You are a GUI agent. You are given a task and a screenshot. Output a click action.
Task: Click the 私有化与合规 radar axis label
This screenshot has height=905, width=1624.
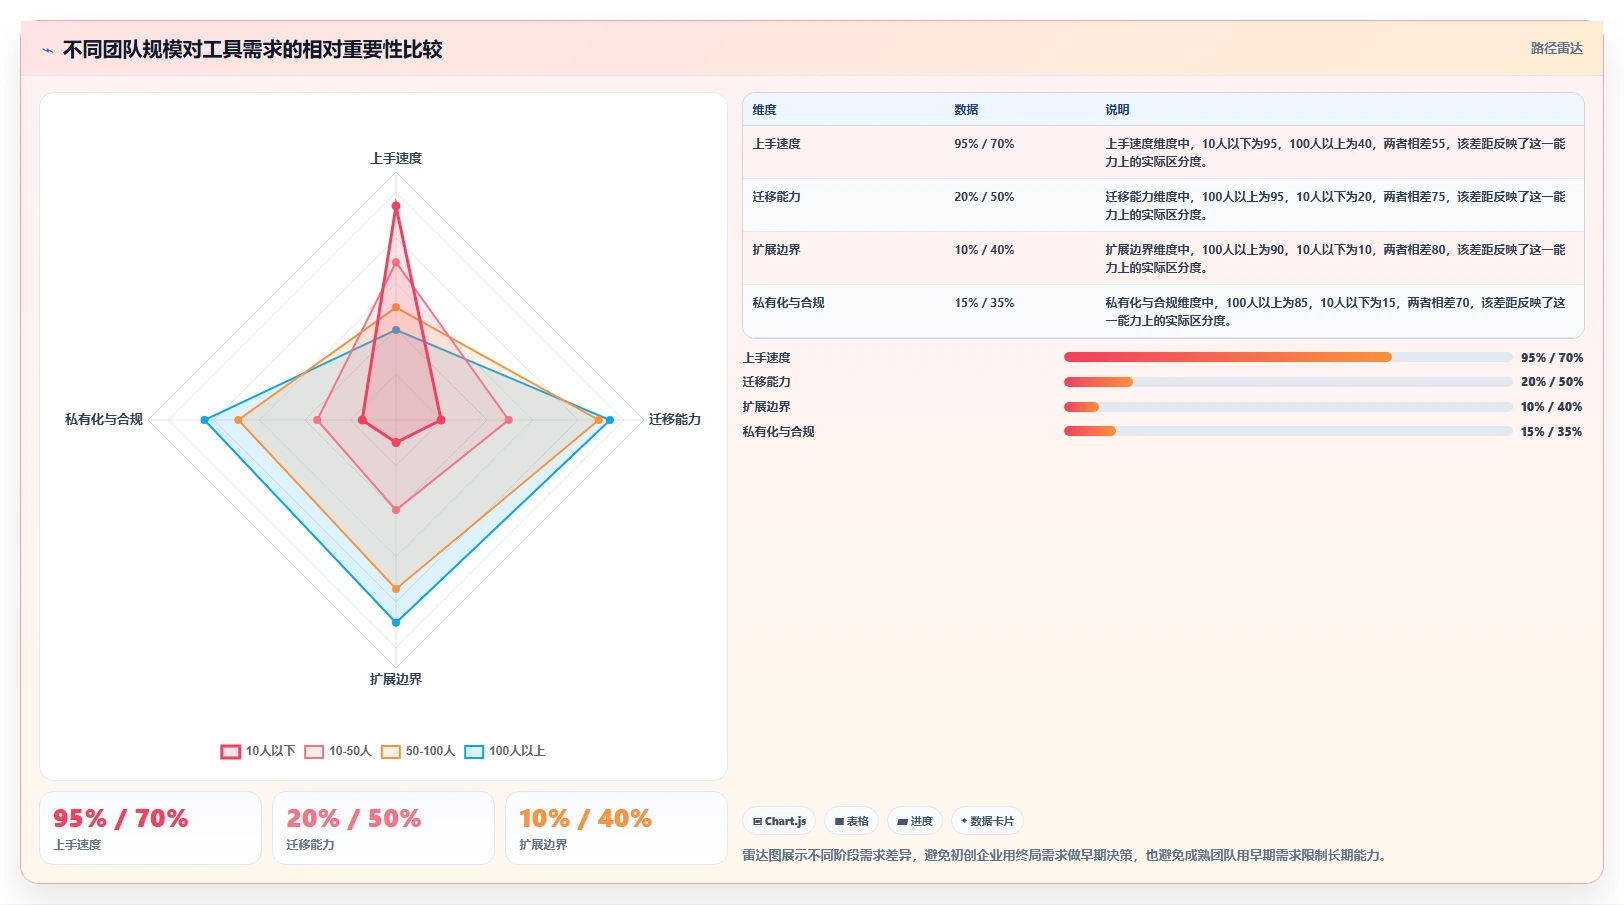click(x=104, y=419)
